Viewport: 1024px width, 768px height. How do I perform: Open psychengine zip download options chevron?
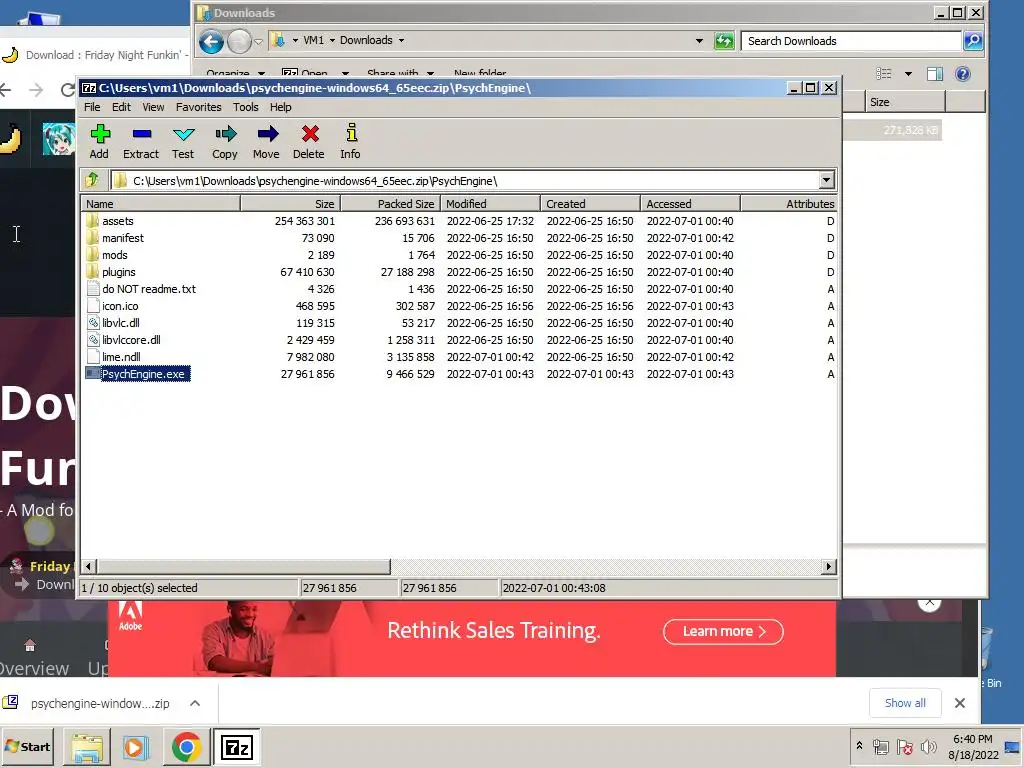click(195, 703)
